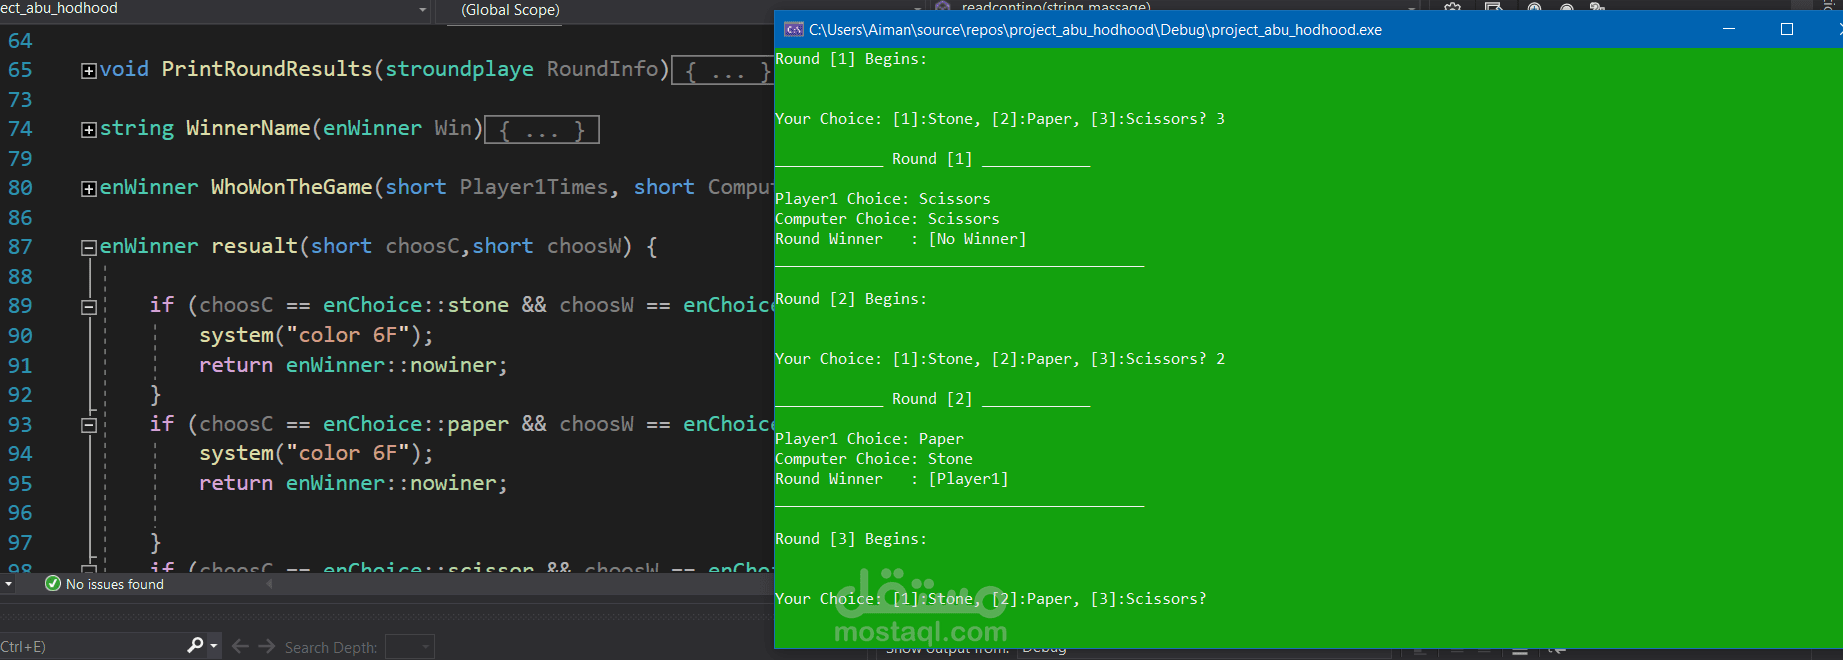Click the Round [1] separator heading in console
Image resolution: width=1843 pixels, height=660 pixels.
click(932, 159)
